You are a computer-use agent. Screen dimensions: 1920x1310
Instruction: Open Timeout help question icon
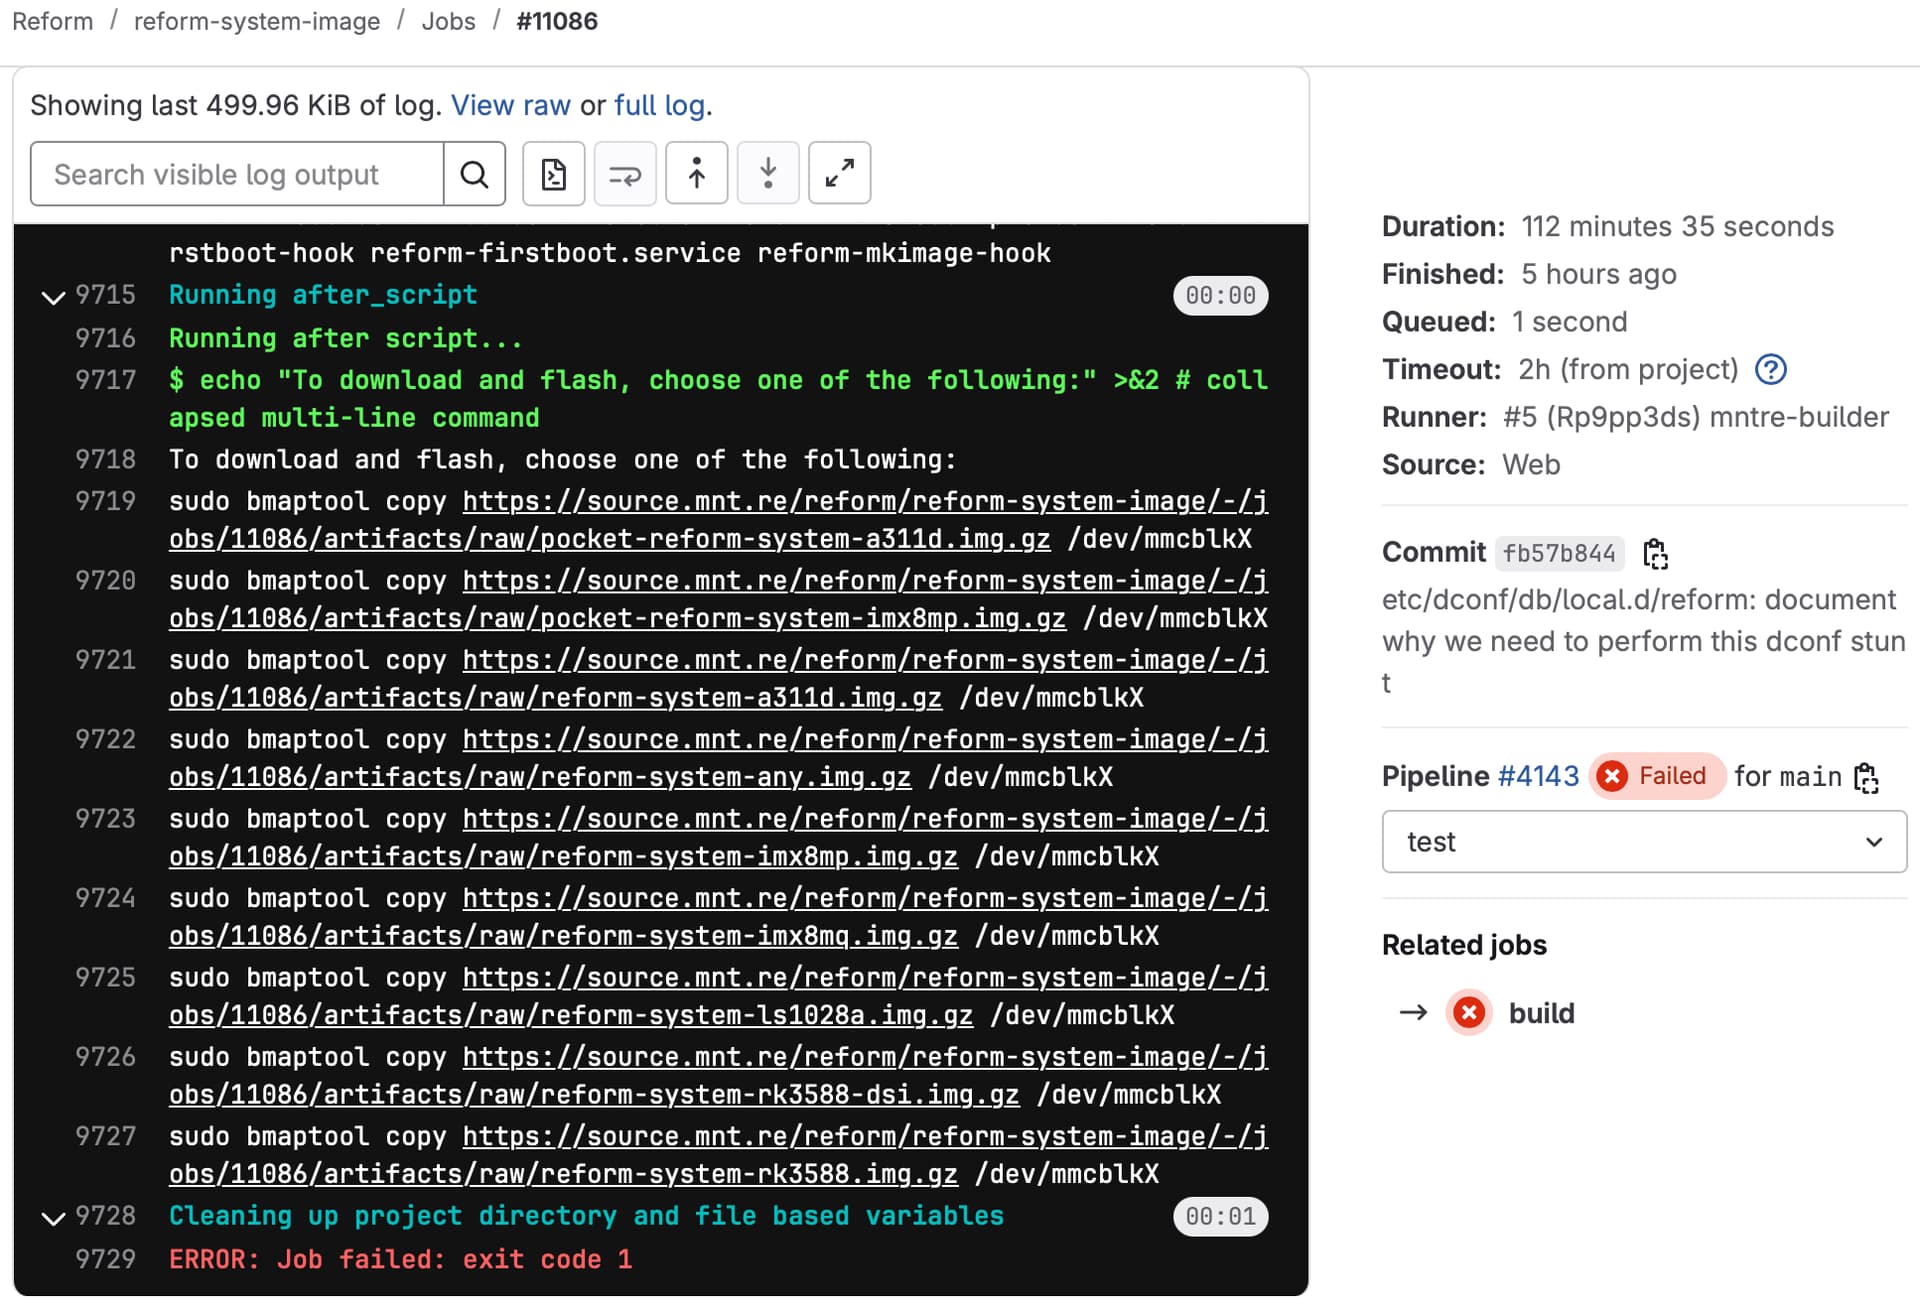pos(1771,370)
